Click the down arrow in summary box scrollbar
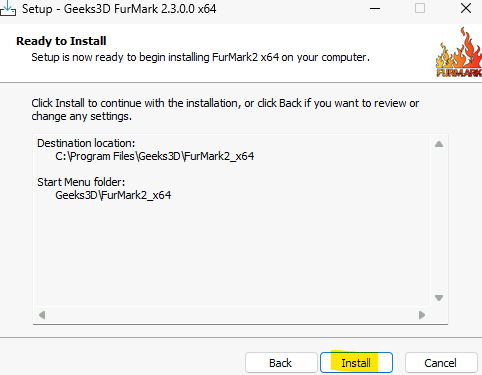 [x=439, y=298]
